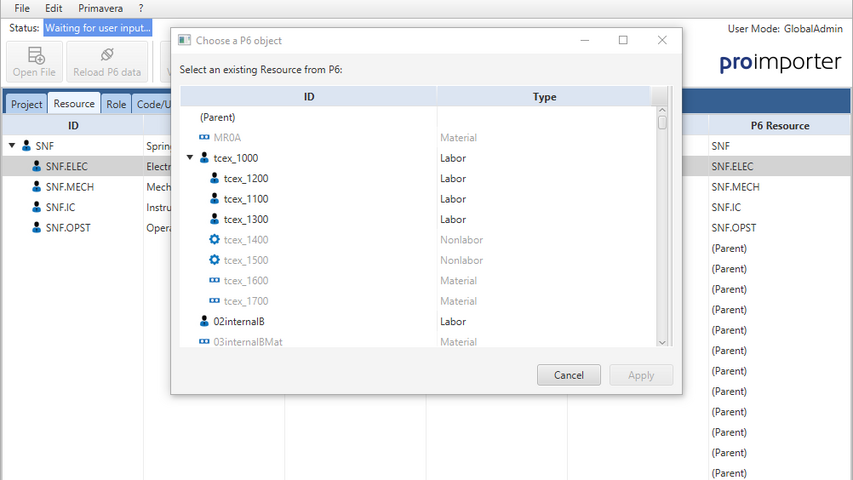Select the tcex_1200 labor person icon
The height and width of the screenshot is (480, 853).
214,179
